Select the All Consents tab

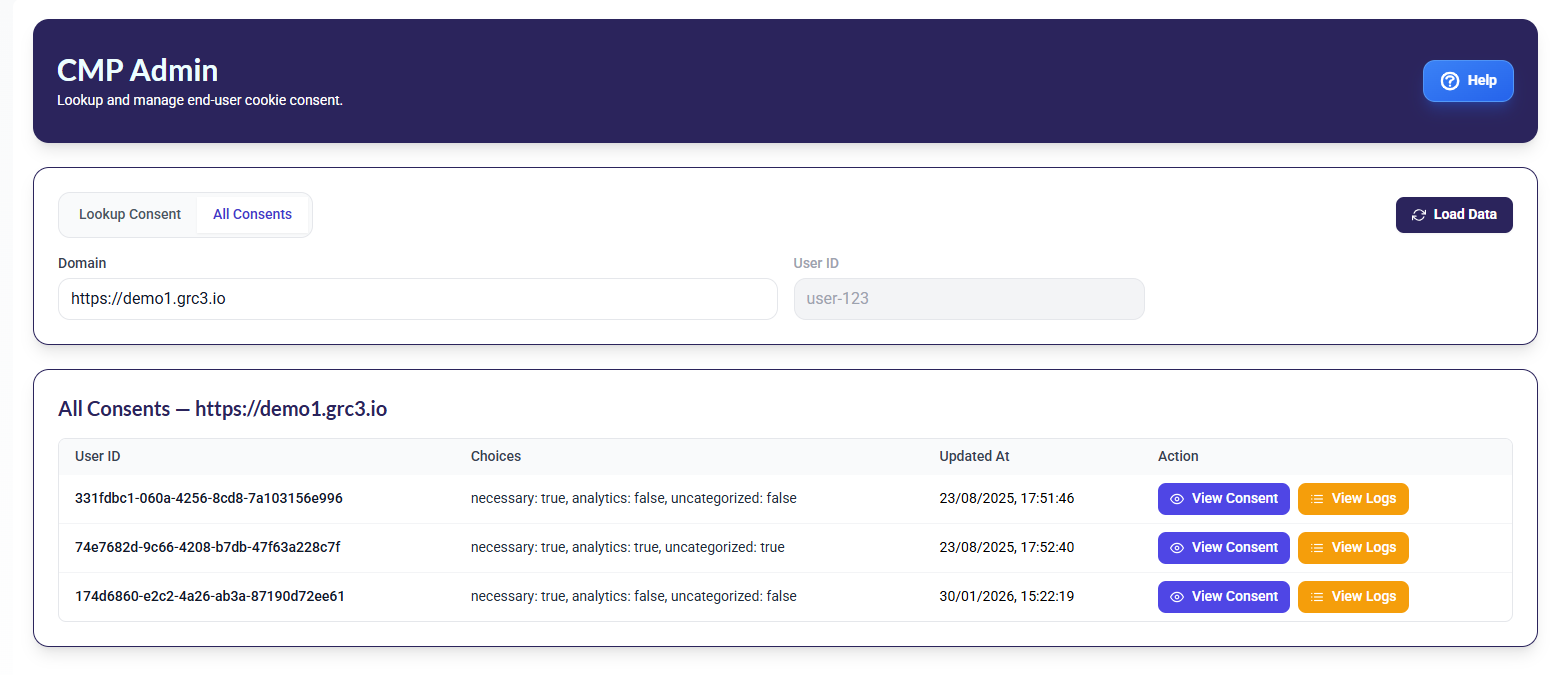(252, 215)
